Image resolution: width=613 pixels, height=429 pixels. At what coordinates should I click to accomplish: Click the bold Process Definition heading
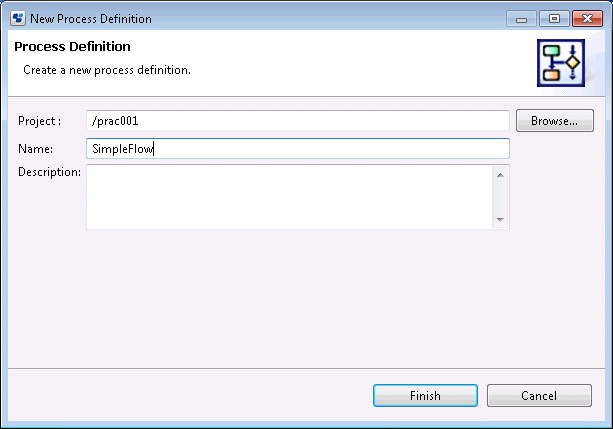[72, 47]
